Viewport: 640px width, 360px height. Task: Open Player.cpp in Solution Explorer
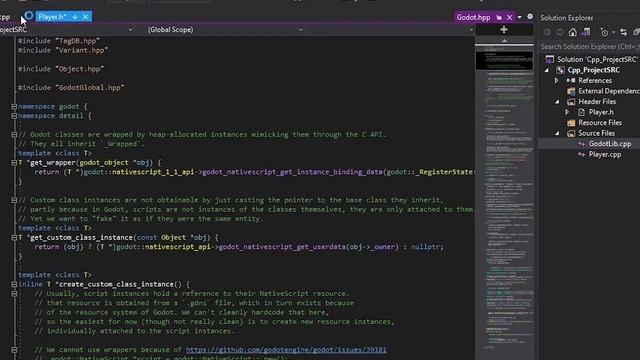tap(605, 154)
